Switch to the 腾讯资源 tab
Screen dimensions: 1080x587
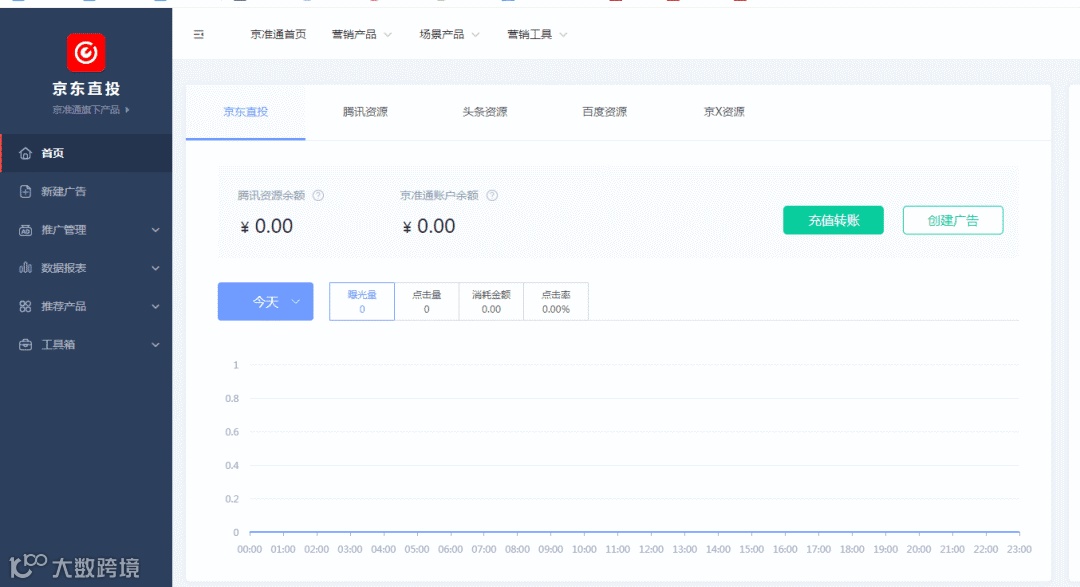tap(365, 112)
